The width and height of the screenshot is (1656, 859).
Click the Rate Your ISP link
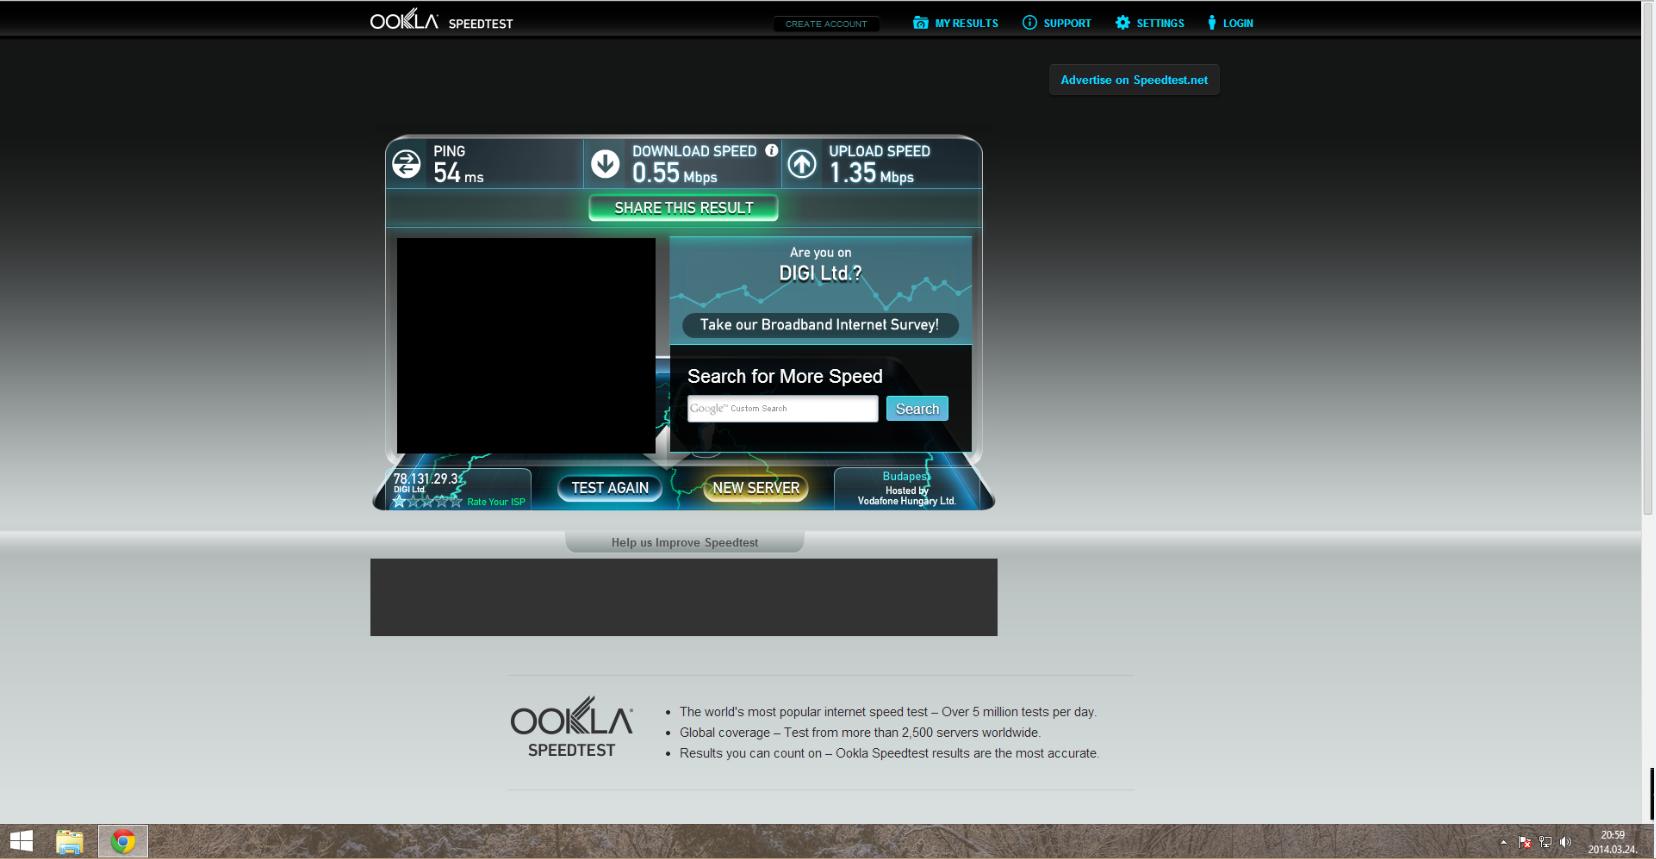(496, 502)
